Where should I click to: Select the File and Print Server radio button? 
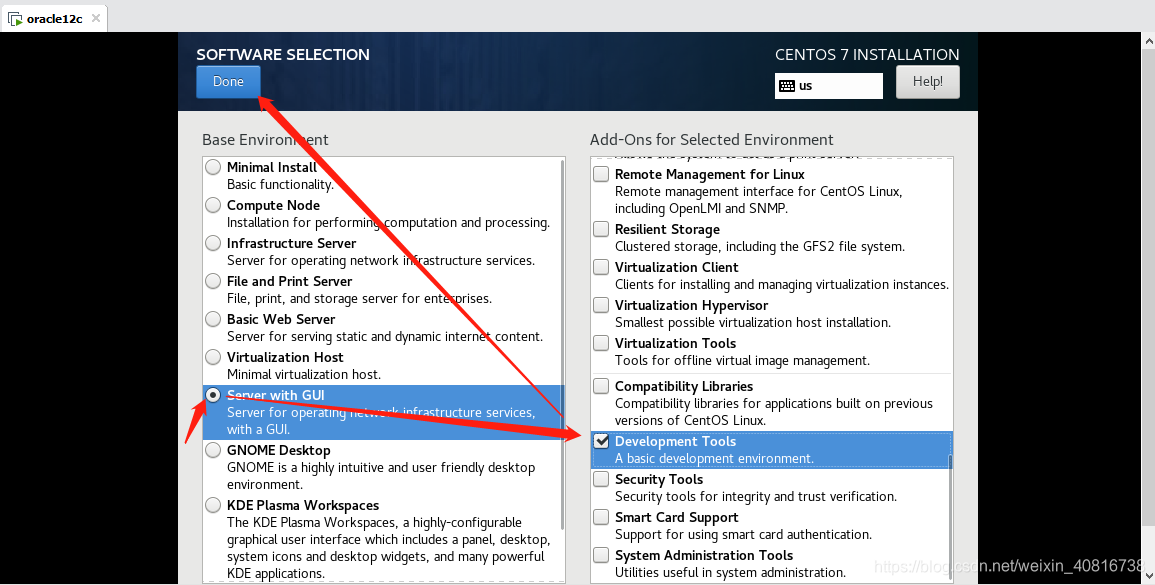(x=213, y=281)
